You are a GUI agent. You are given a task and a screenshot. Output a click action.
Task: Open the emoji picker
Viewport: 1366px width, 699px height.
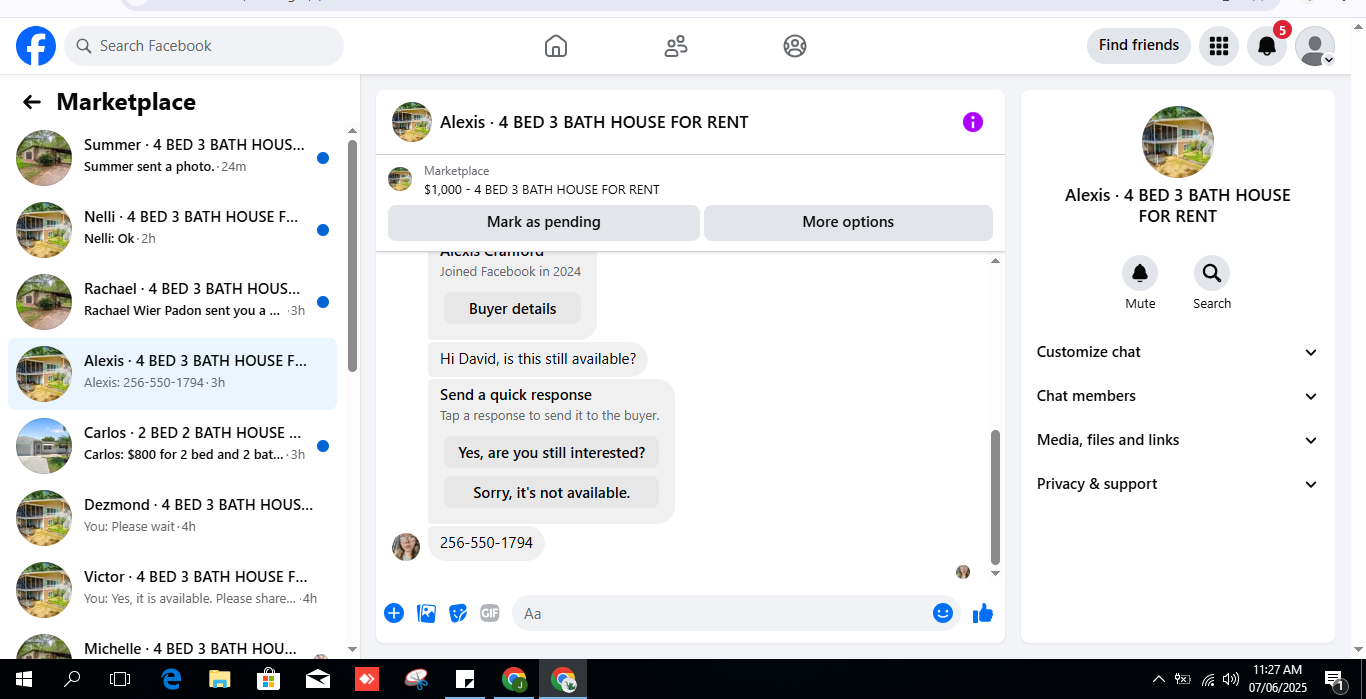click(x=943, y=613)
